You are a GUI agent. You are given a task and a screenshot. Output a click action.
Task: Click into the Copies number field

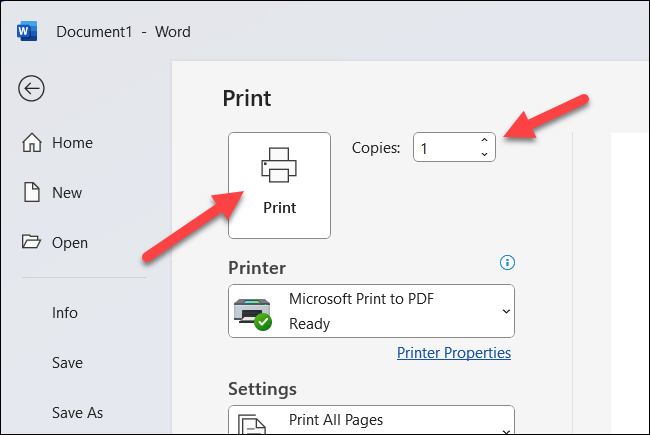pos(445,148)
